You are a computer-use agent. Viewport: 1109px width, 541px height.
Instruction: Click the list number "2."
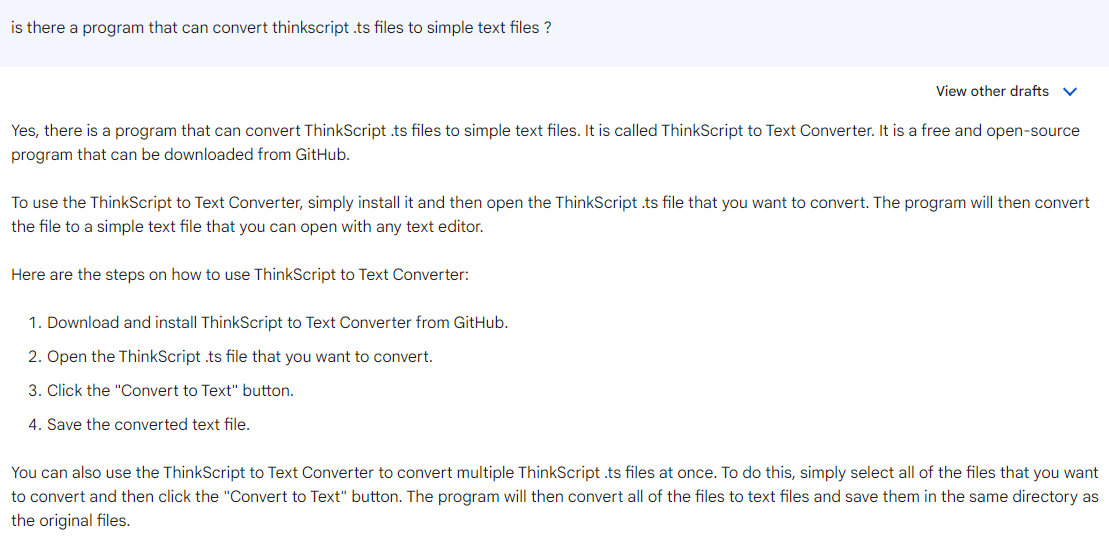tap(35, 356)
